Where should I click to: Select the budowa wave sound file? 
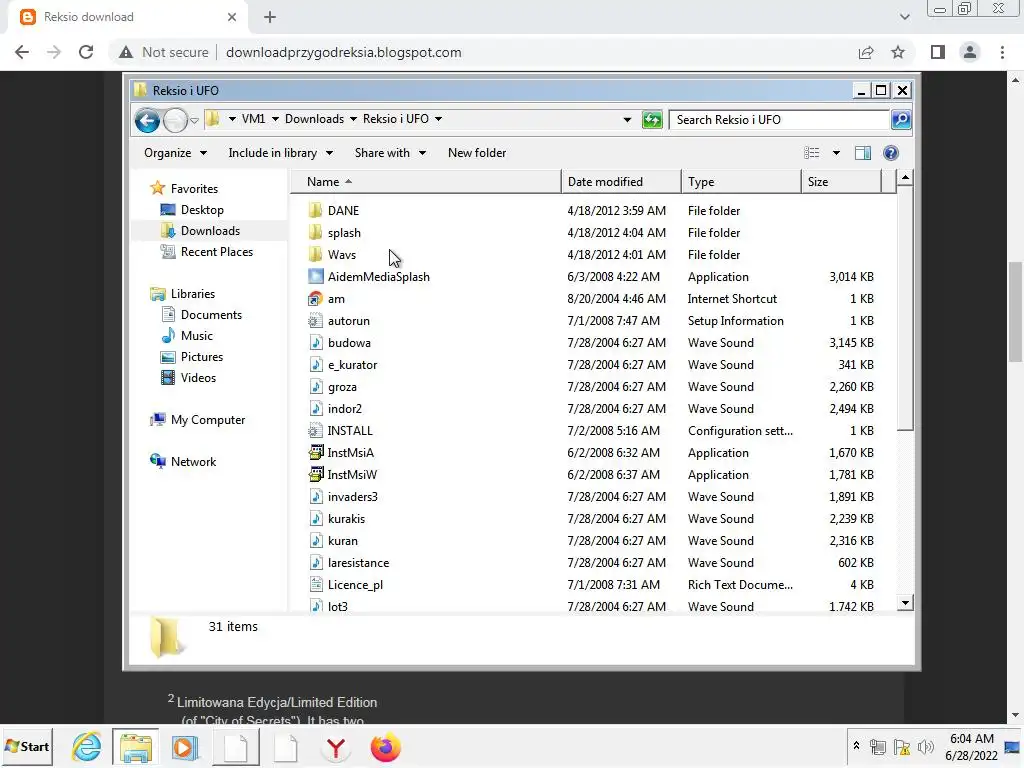click(349, 343)
